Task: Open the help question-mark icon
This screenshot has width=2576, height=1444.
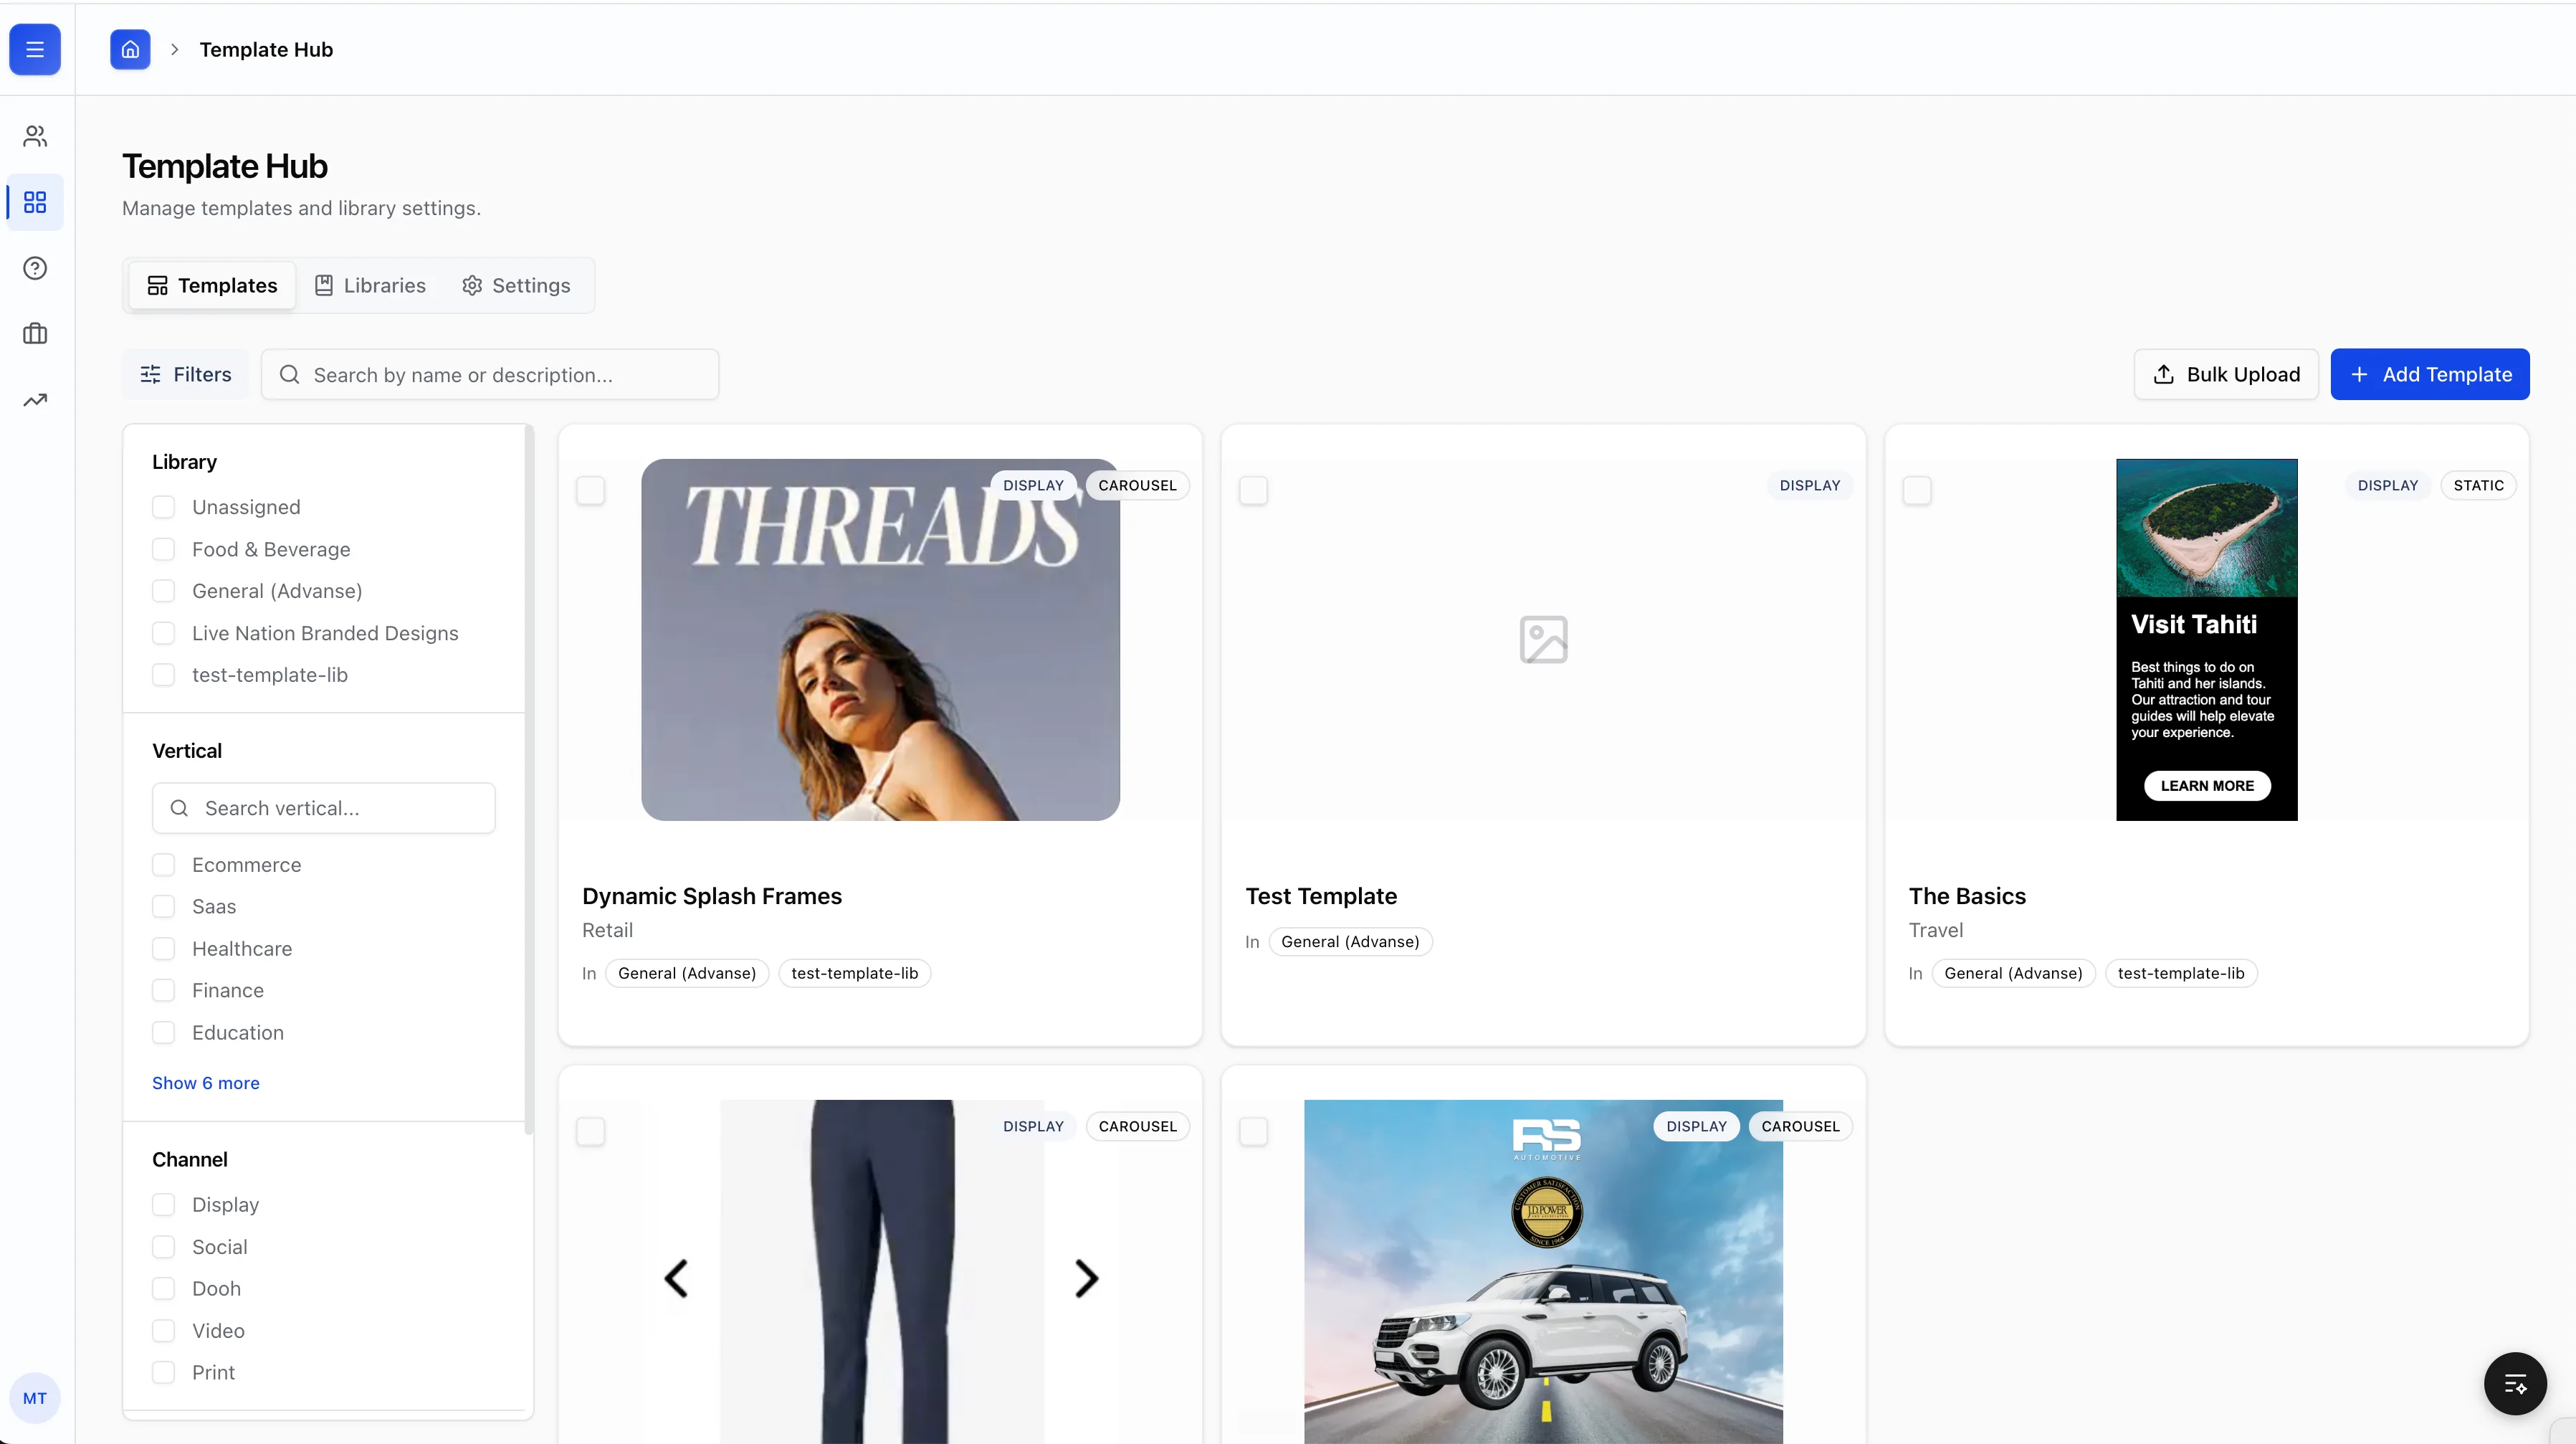Action: coord(35,268)
